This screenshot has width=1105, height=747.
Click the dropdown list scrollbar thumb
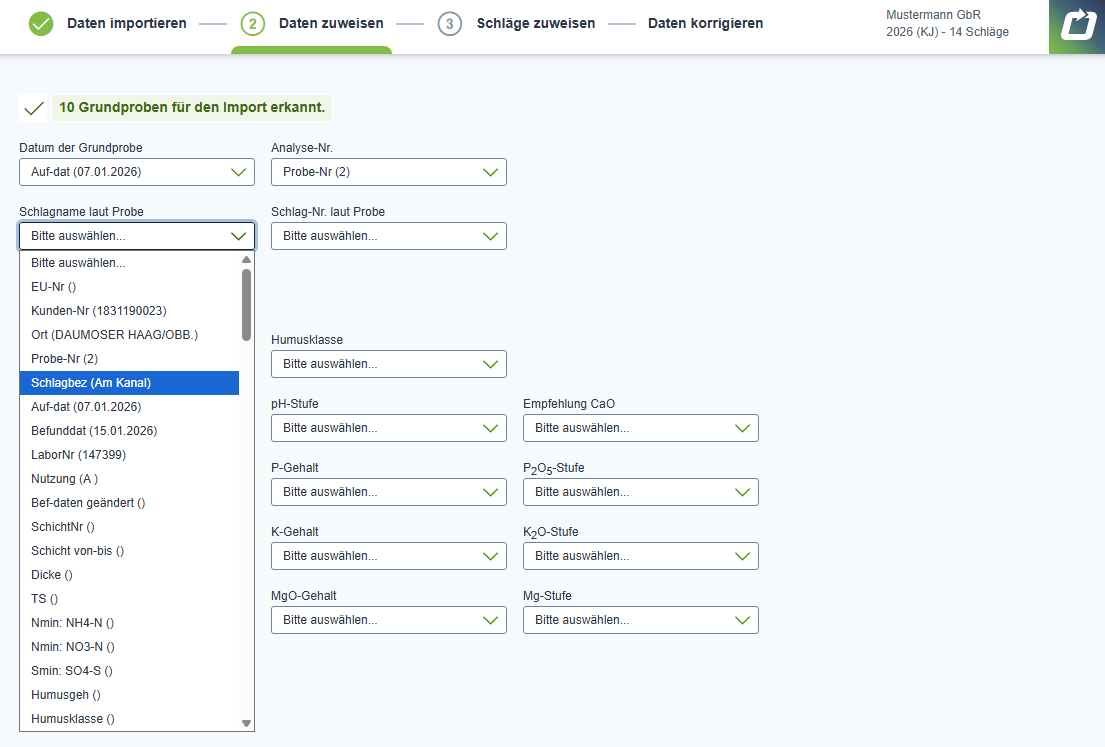coord(246,304)
